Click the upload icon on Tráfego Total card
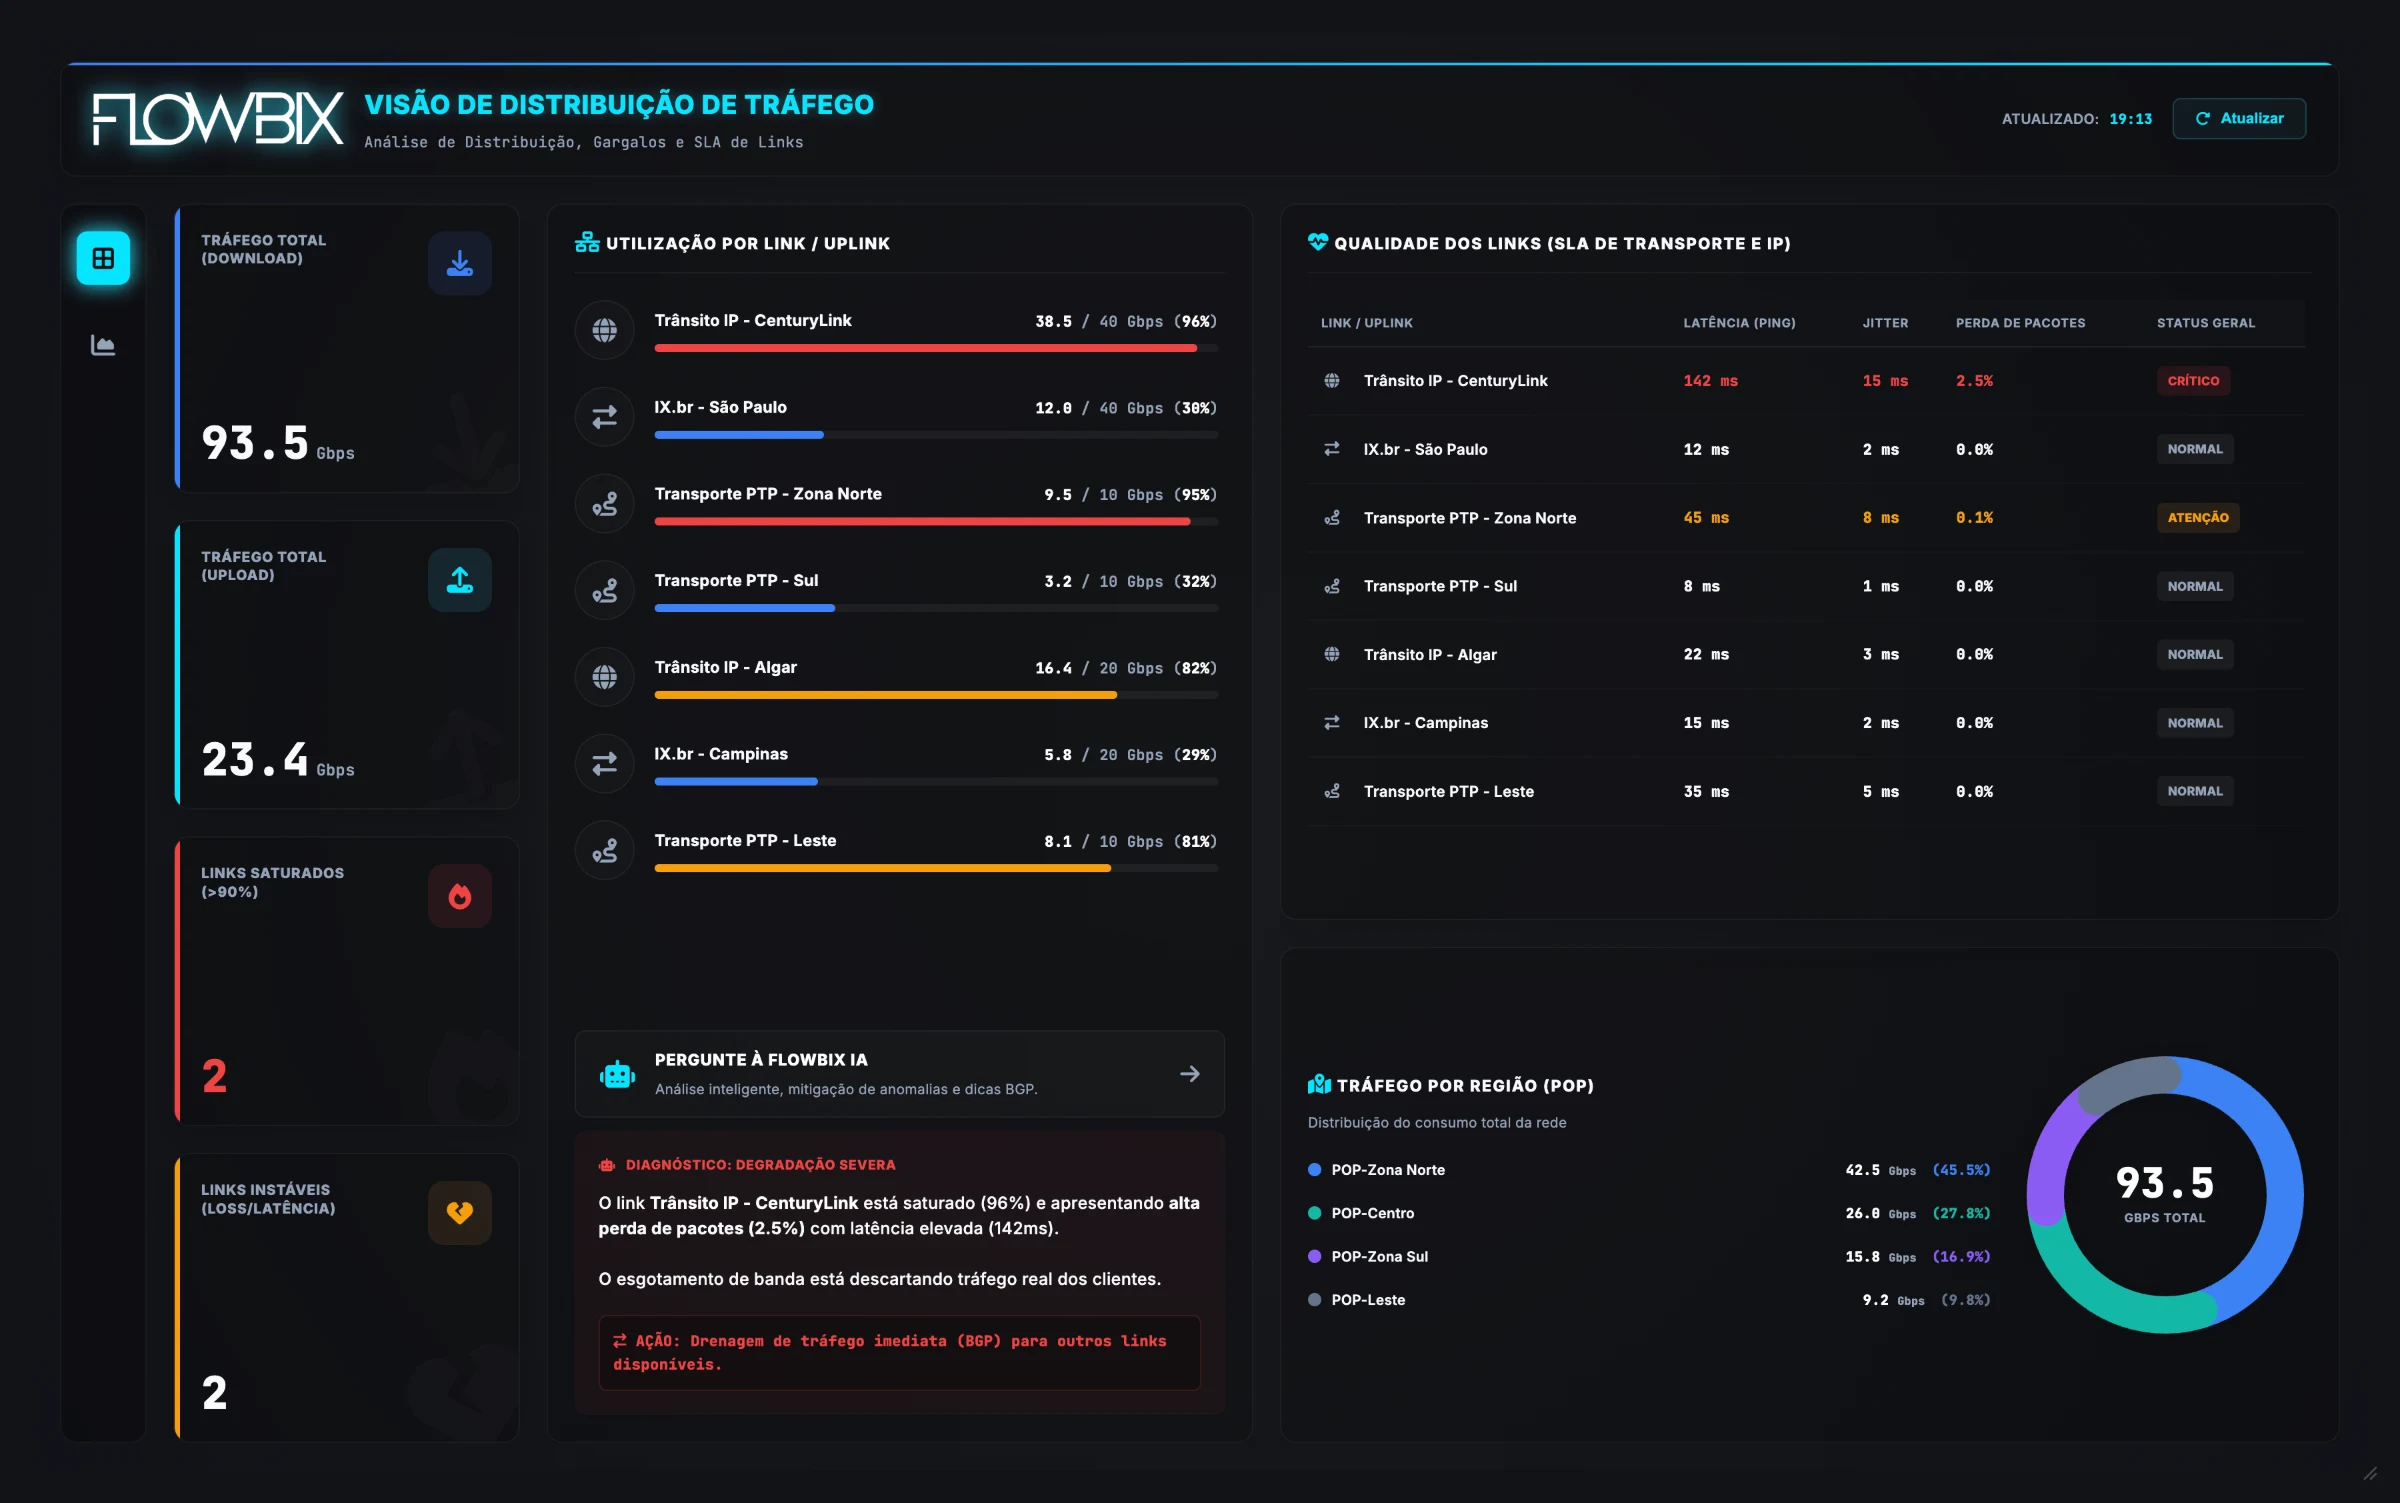 (459, 580)
